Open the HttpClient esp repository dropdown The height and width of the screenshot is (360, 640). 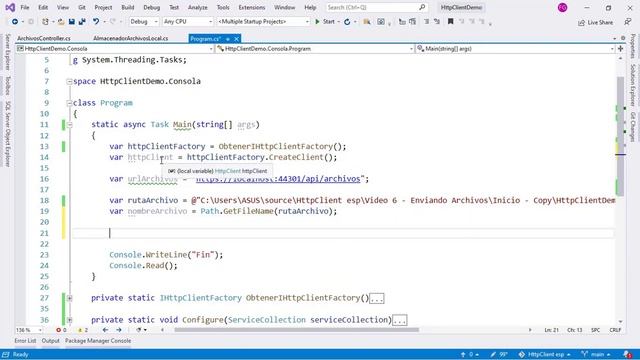[x=544, y=354]
